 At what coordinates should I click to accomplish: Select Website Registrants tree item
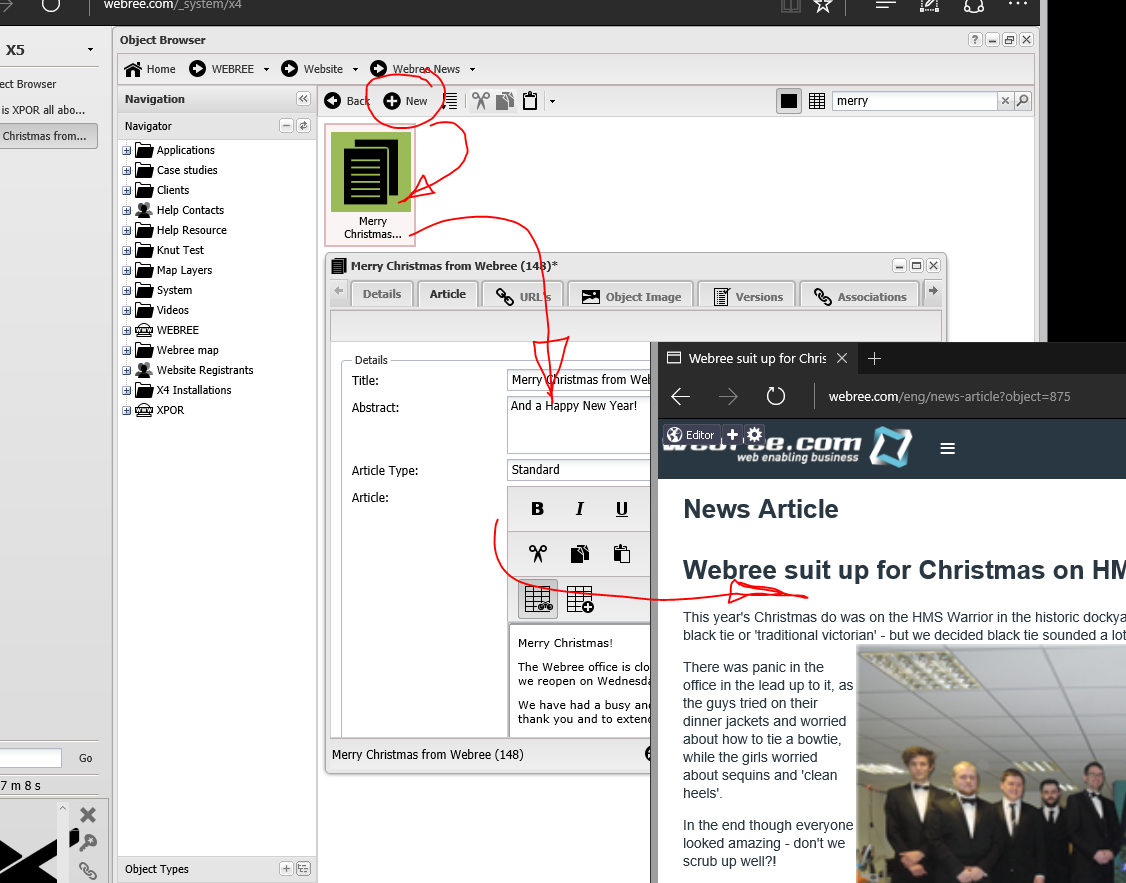205,370
